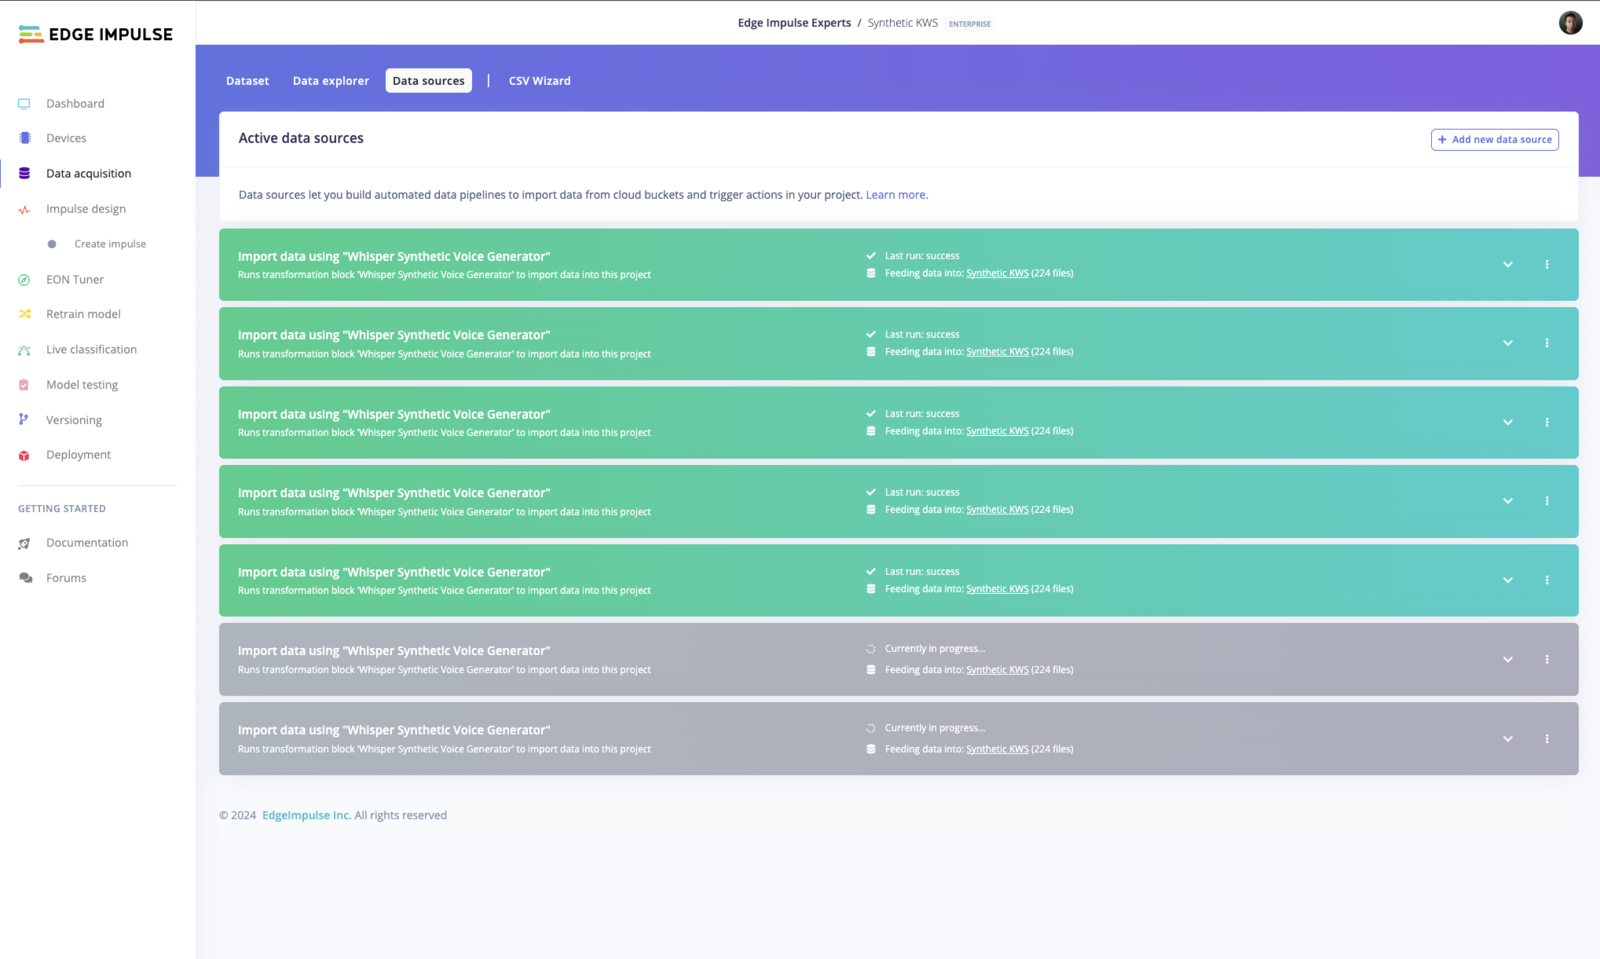
Task: Click the Active data sources heading
Action: tap(301, 138)
